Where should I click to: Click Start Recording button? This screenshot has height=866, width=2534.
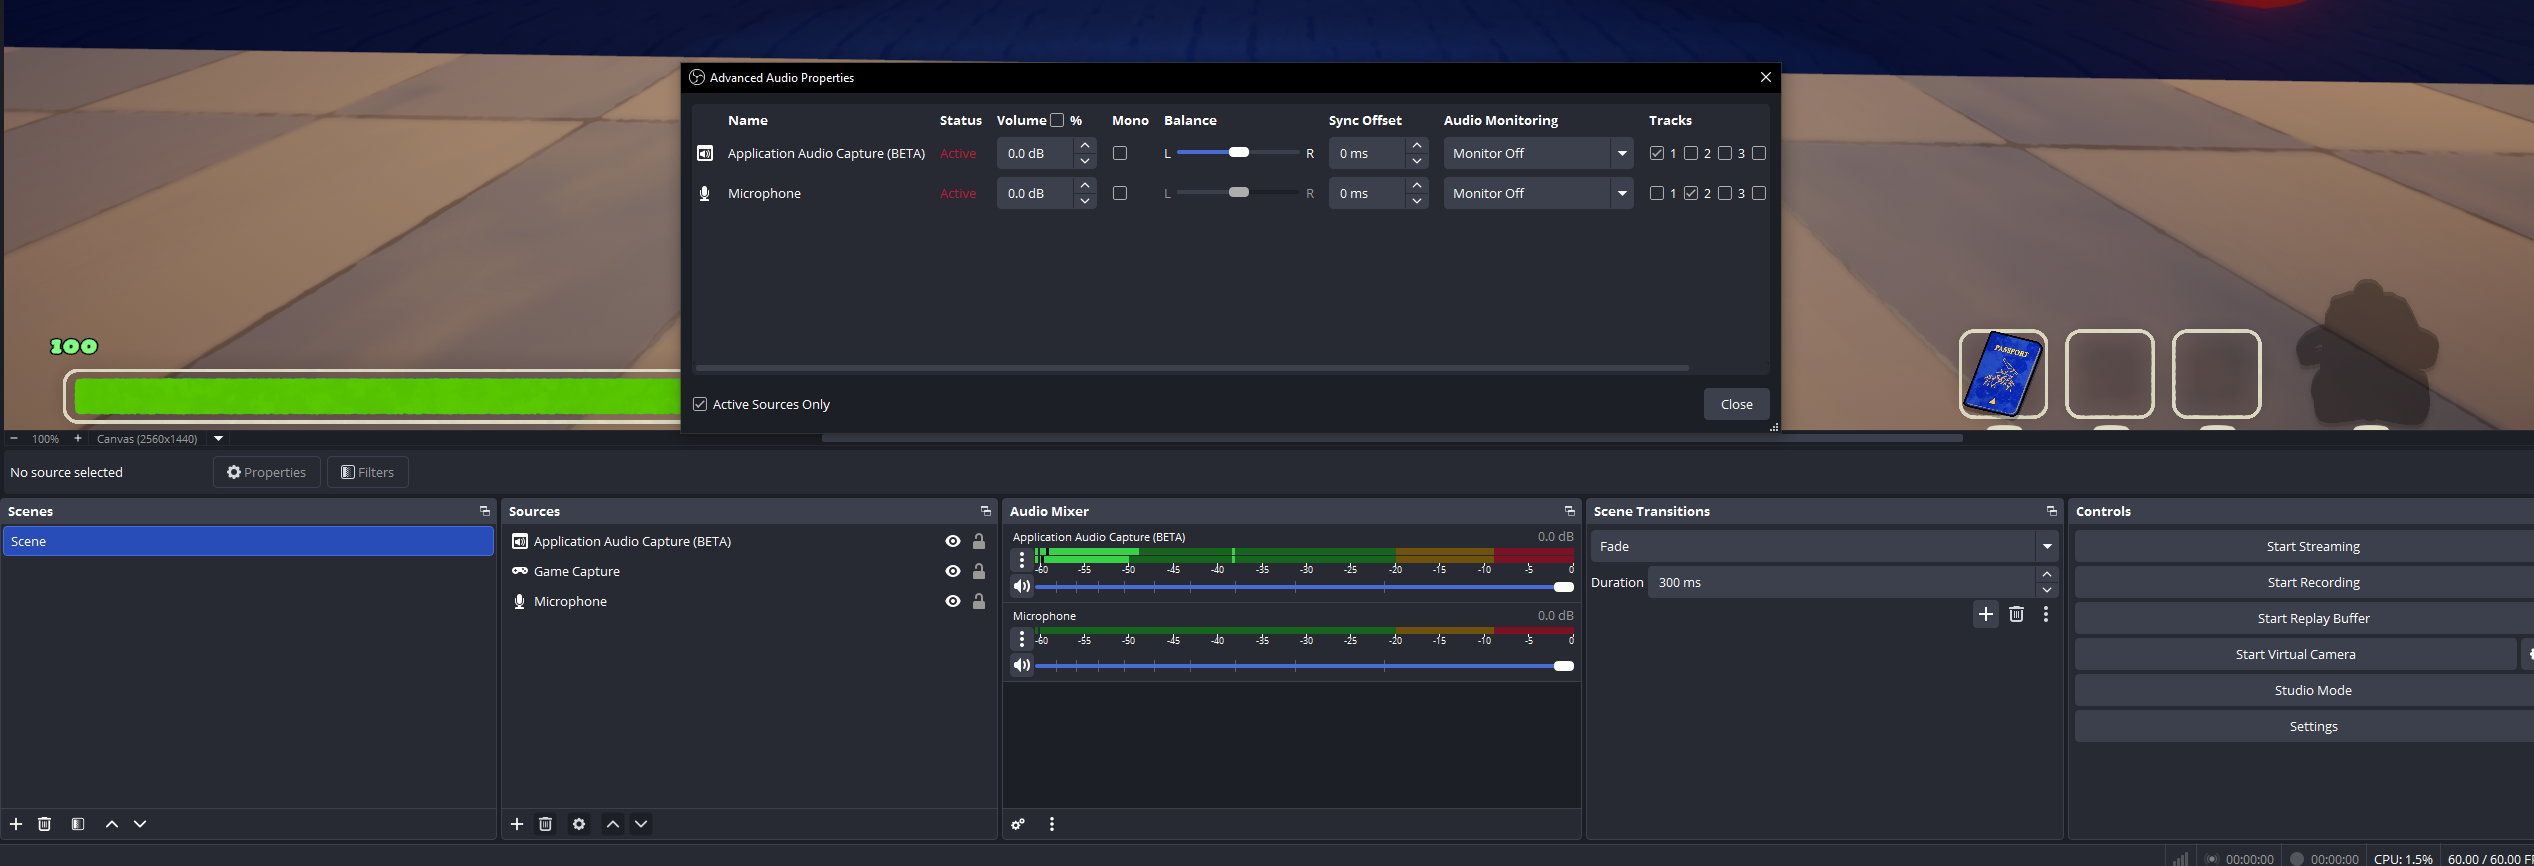2312,582
